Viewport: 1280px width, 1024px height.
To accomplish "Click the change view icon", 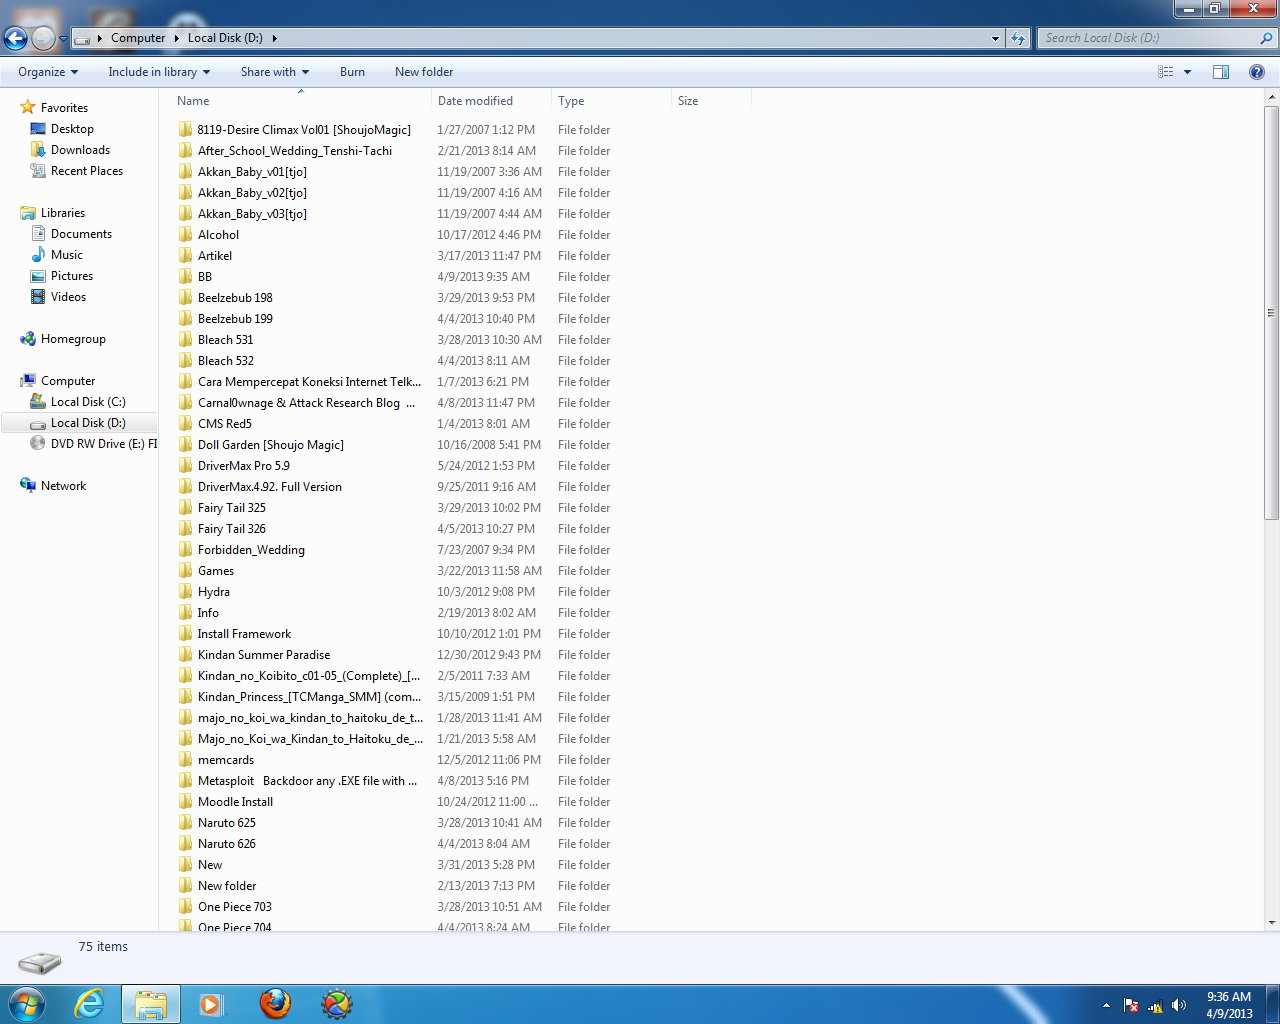I will [1165, 72].
